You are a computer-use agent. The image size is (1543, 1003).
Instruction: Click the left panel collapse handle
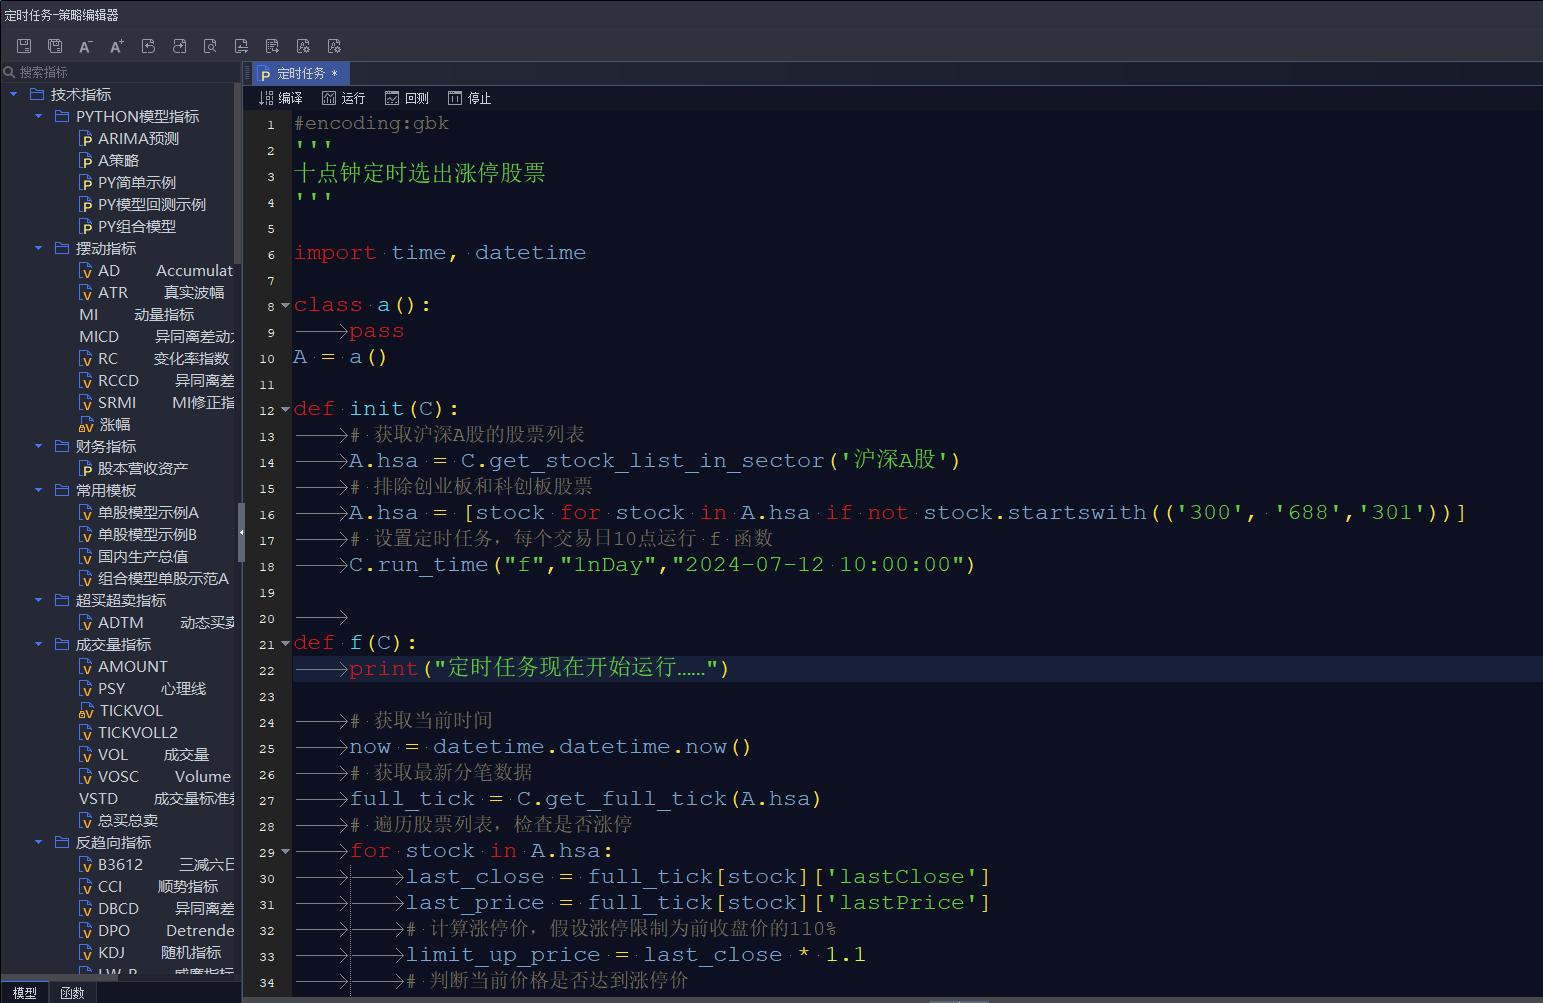tap(241, 533)
